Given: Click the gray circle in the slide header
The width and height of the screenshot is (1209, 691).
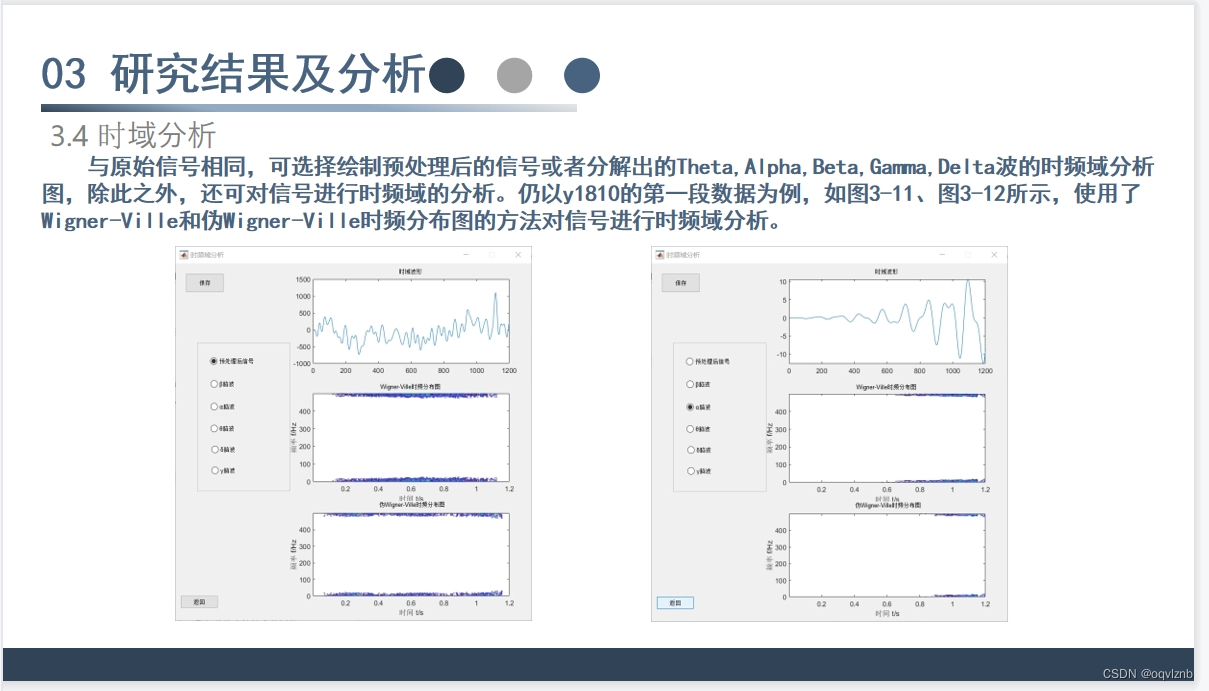Looking at the screenshot, I should [515, 74].
